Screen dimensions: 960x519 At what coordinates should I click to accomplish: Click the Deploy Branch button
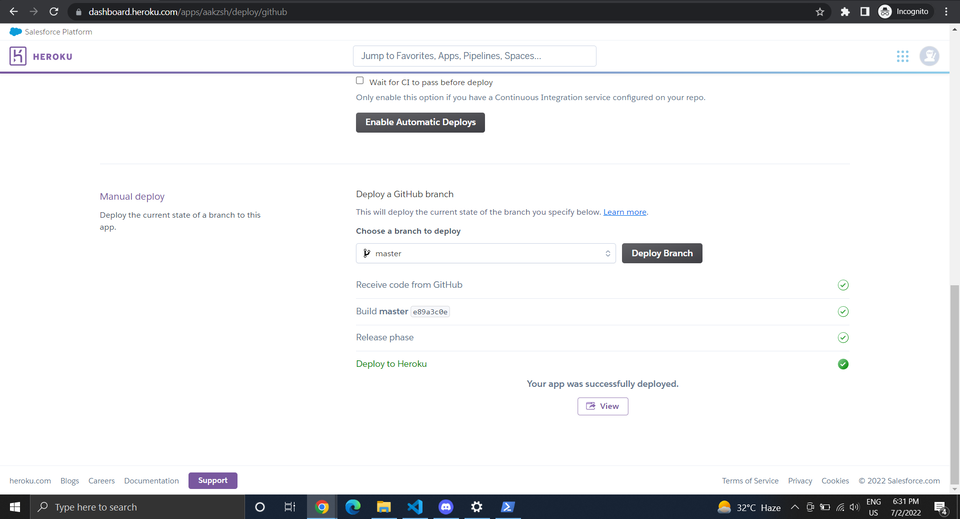click(662, 253)
